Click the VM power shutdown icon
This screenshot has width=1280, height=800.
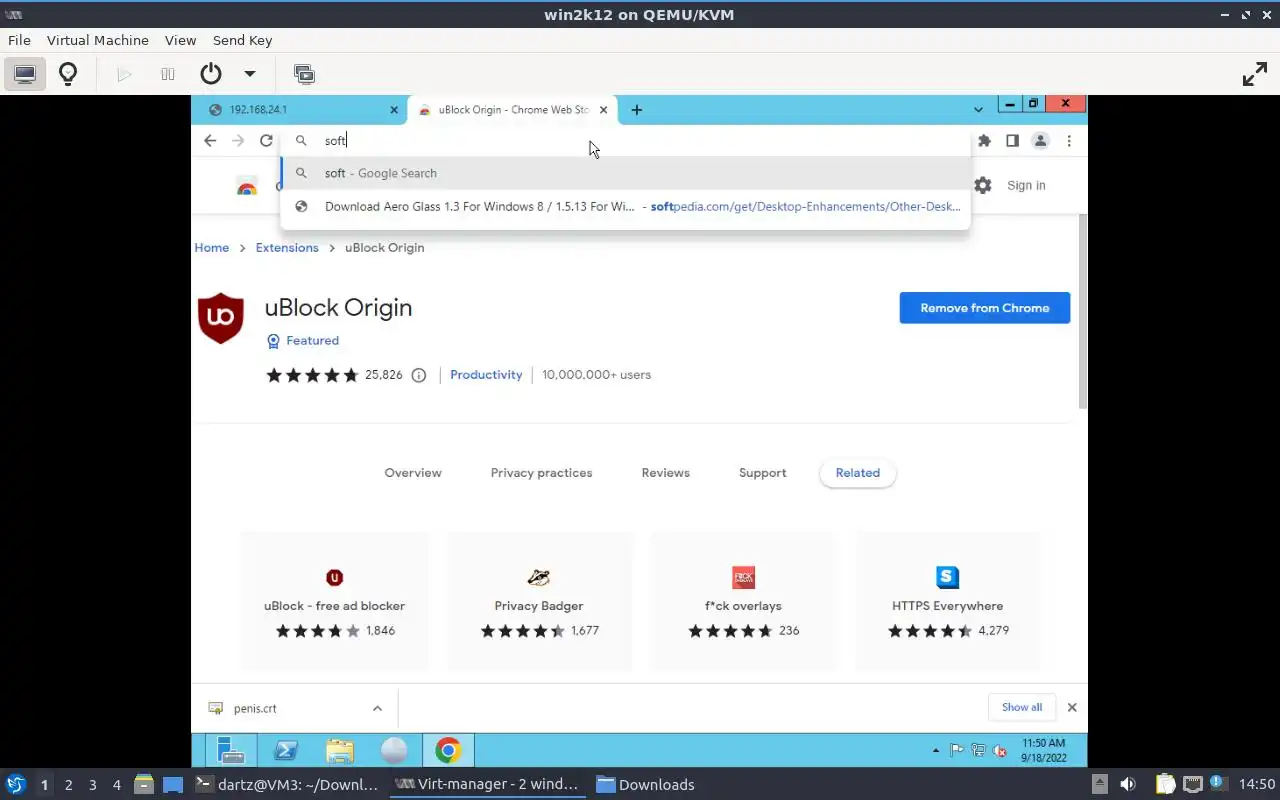[211, 74]
